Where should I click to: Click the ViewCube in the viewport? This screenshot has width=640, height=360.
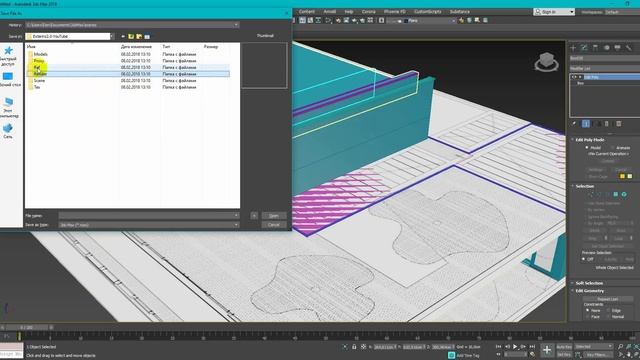(546, 62)
